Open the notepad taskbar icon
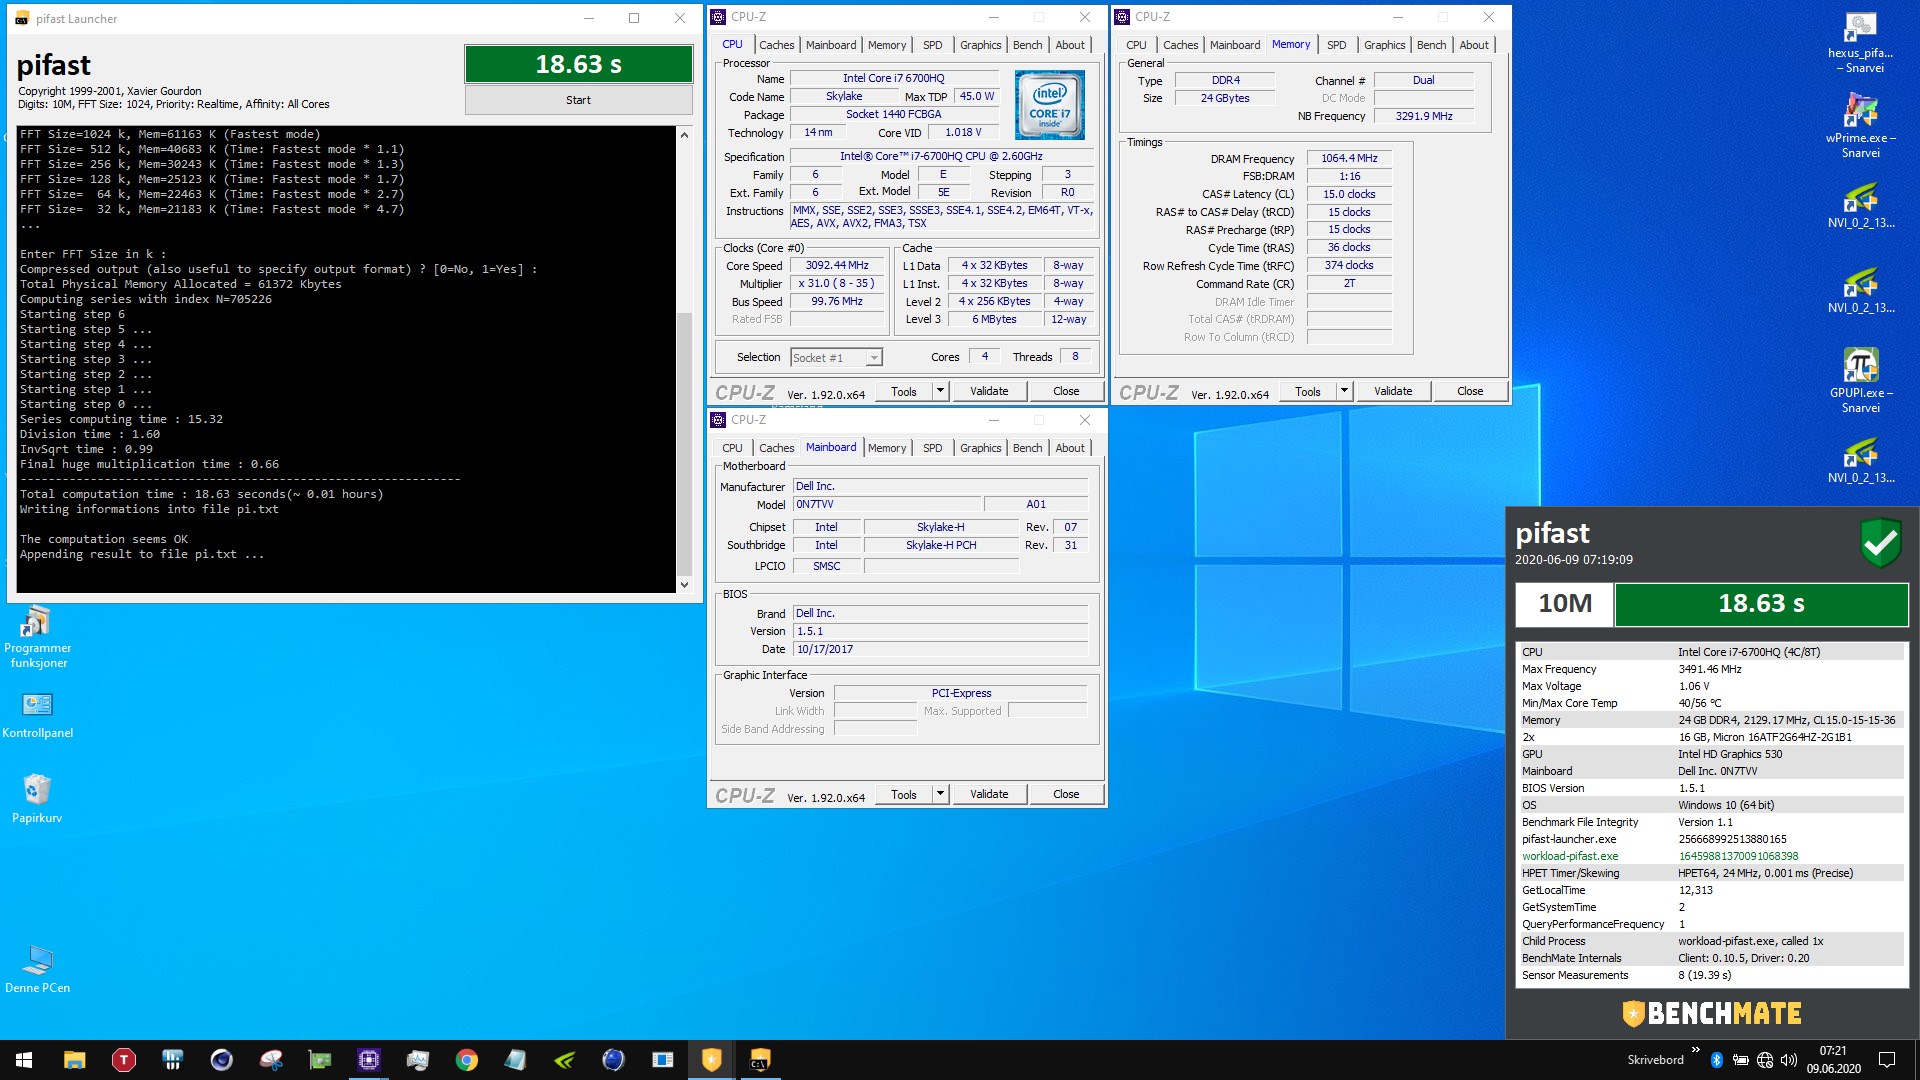The image size is (1920, 1080). coord(515,1060)
